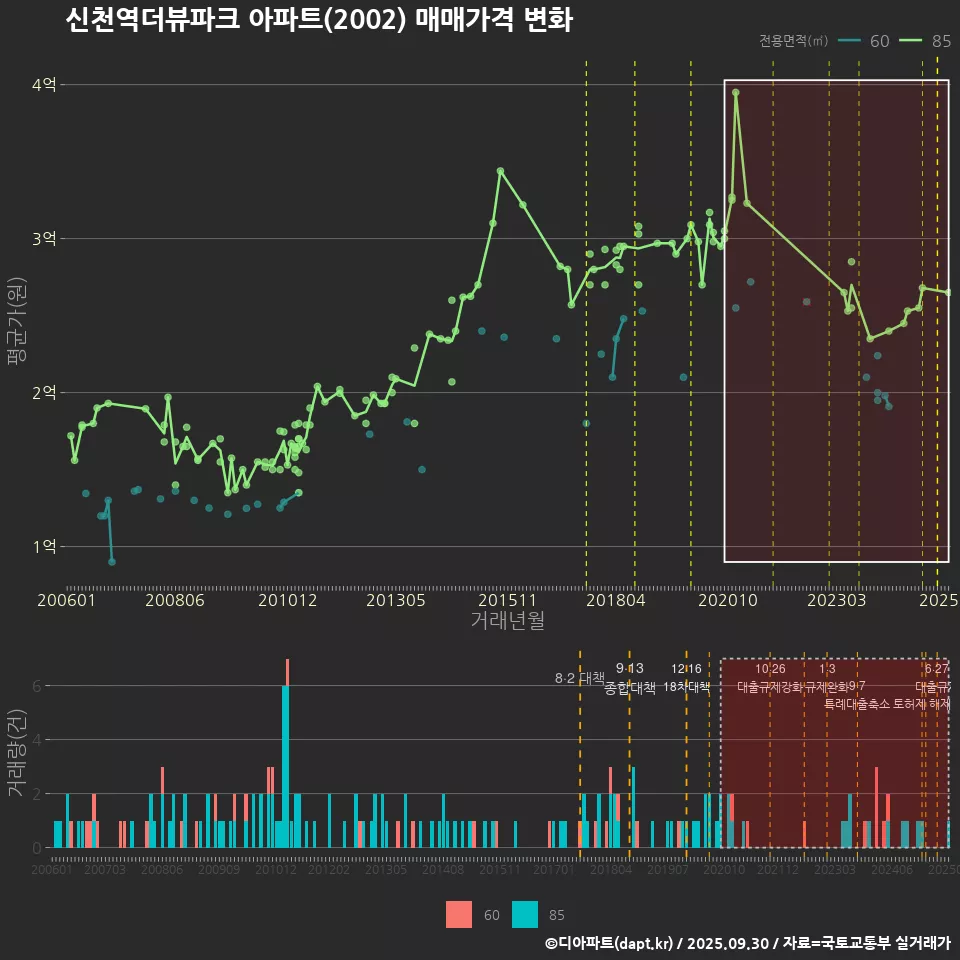The image size is (960, 960).
Task: Select the teal 85 swatch in bottom legend
Action: point(525,914)
